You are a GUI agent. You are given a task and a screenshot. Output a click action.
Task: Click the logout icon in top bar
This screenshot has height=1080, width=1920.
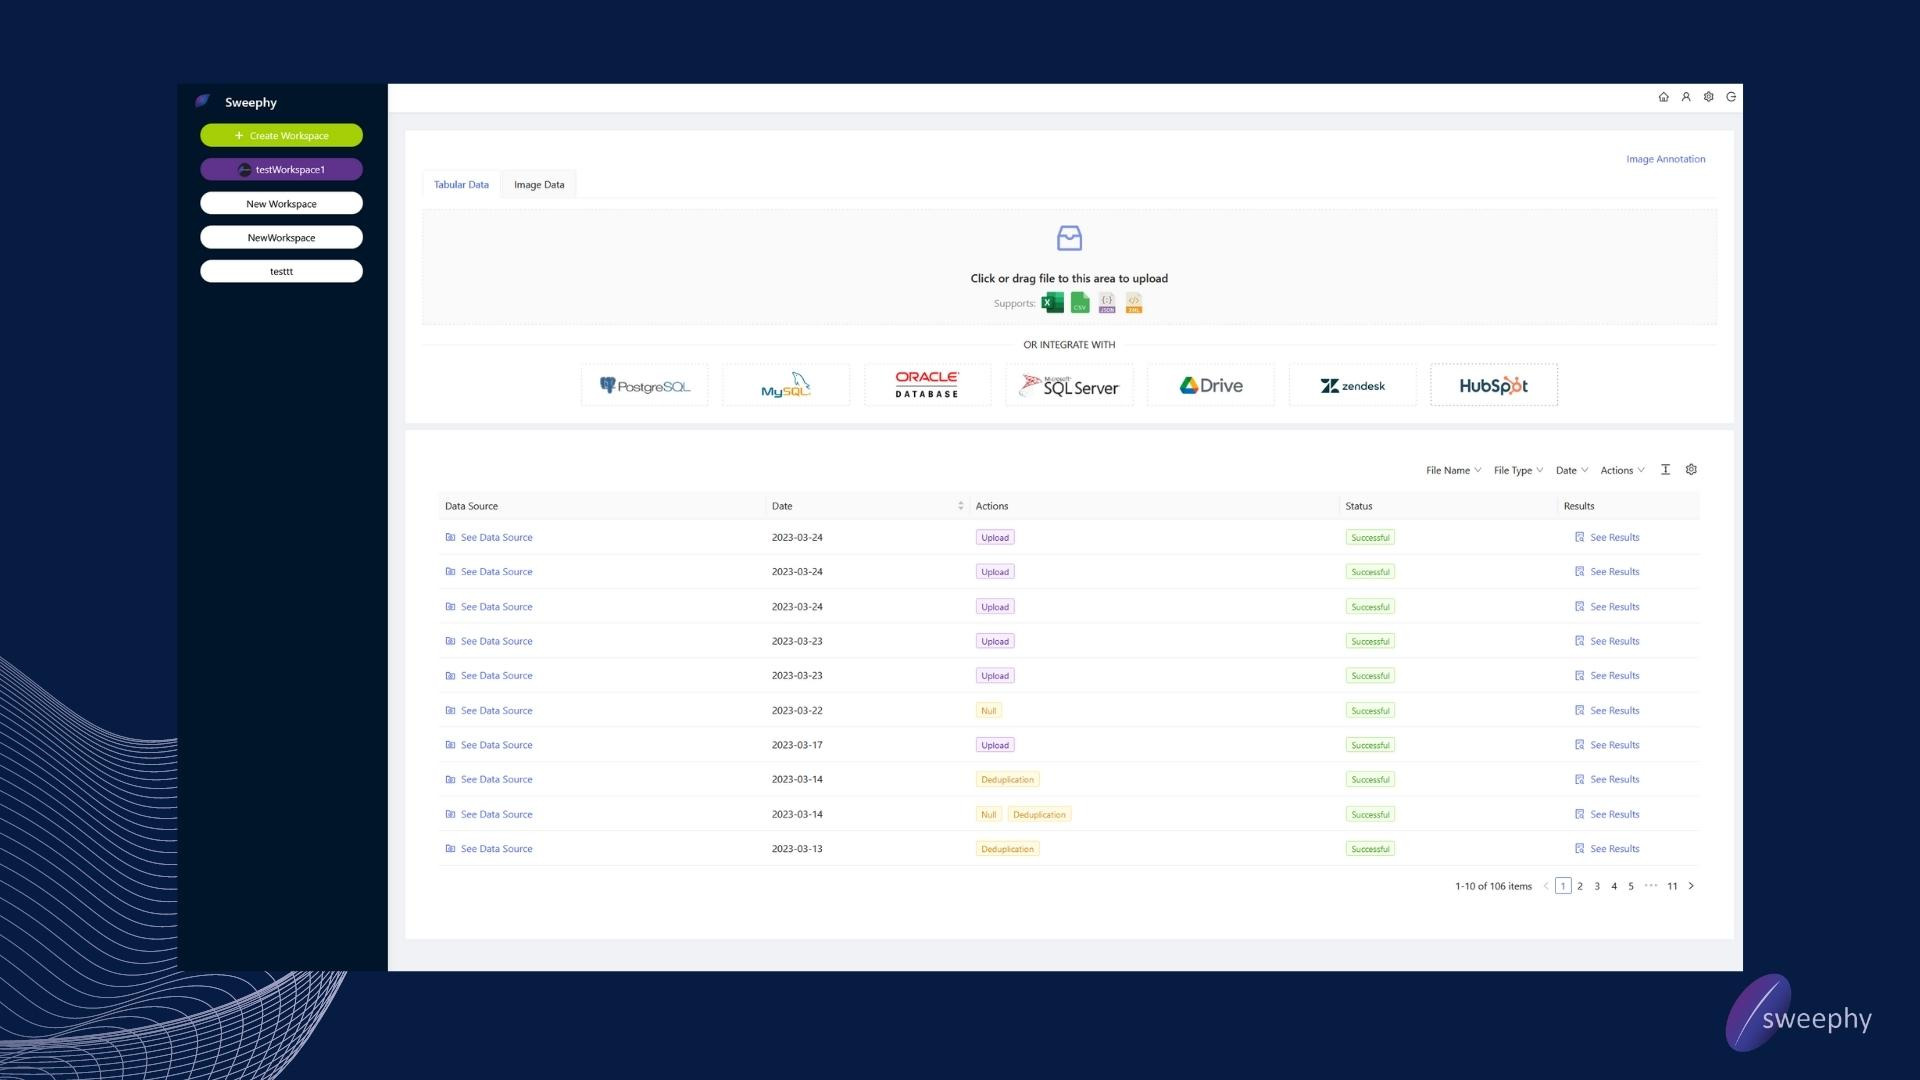pyautogui.click(x=1731, y=97)
